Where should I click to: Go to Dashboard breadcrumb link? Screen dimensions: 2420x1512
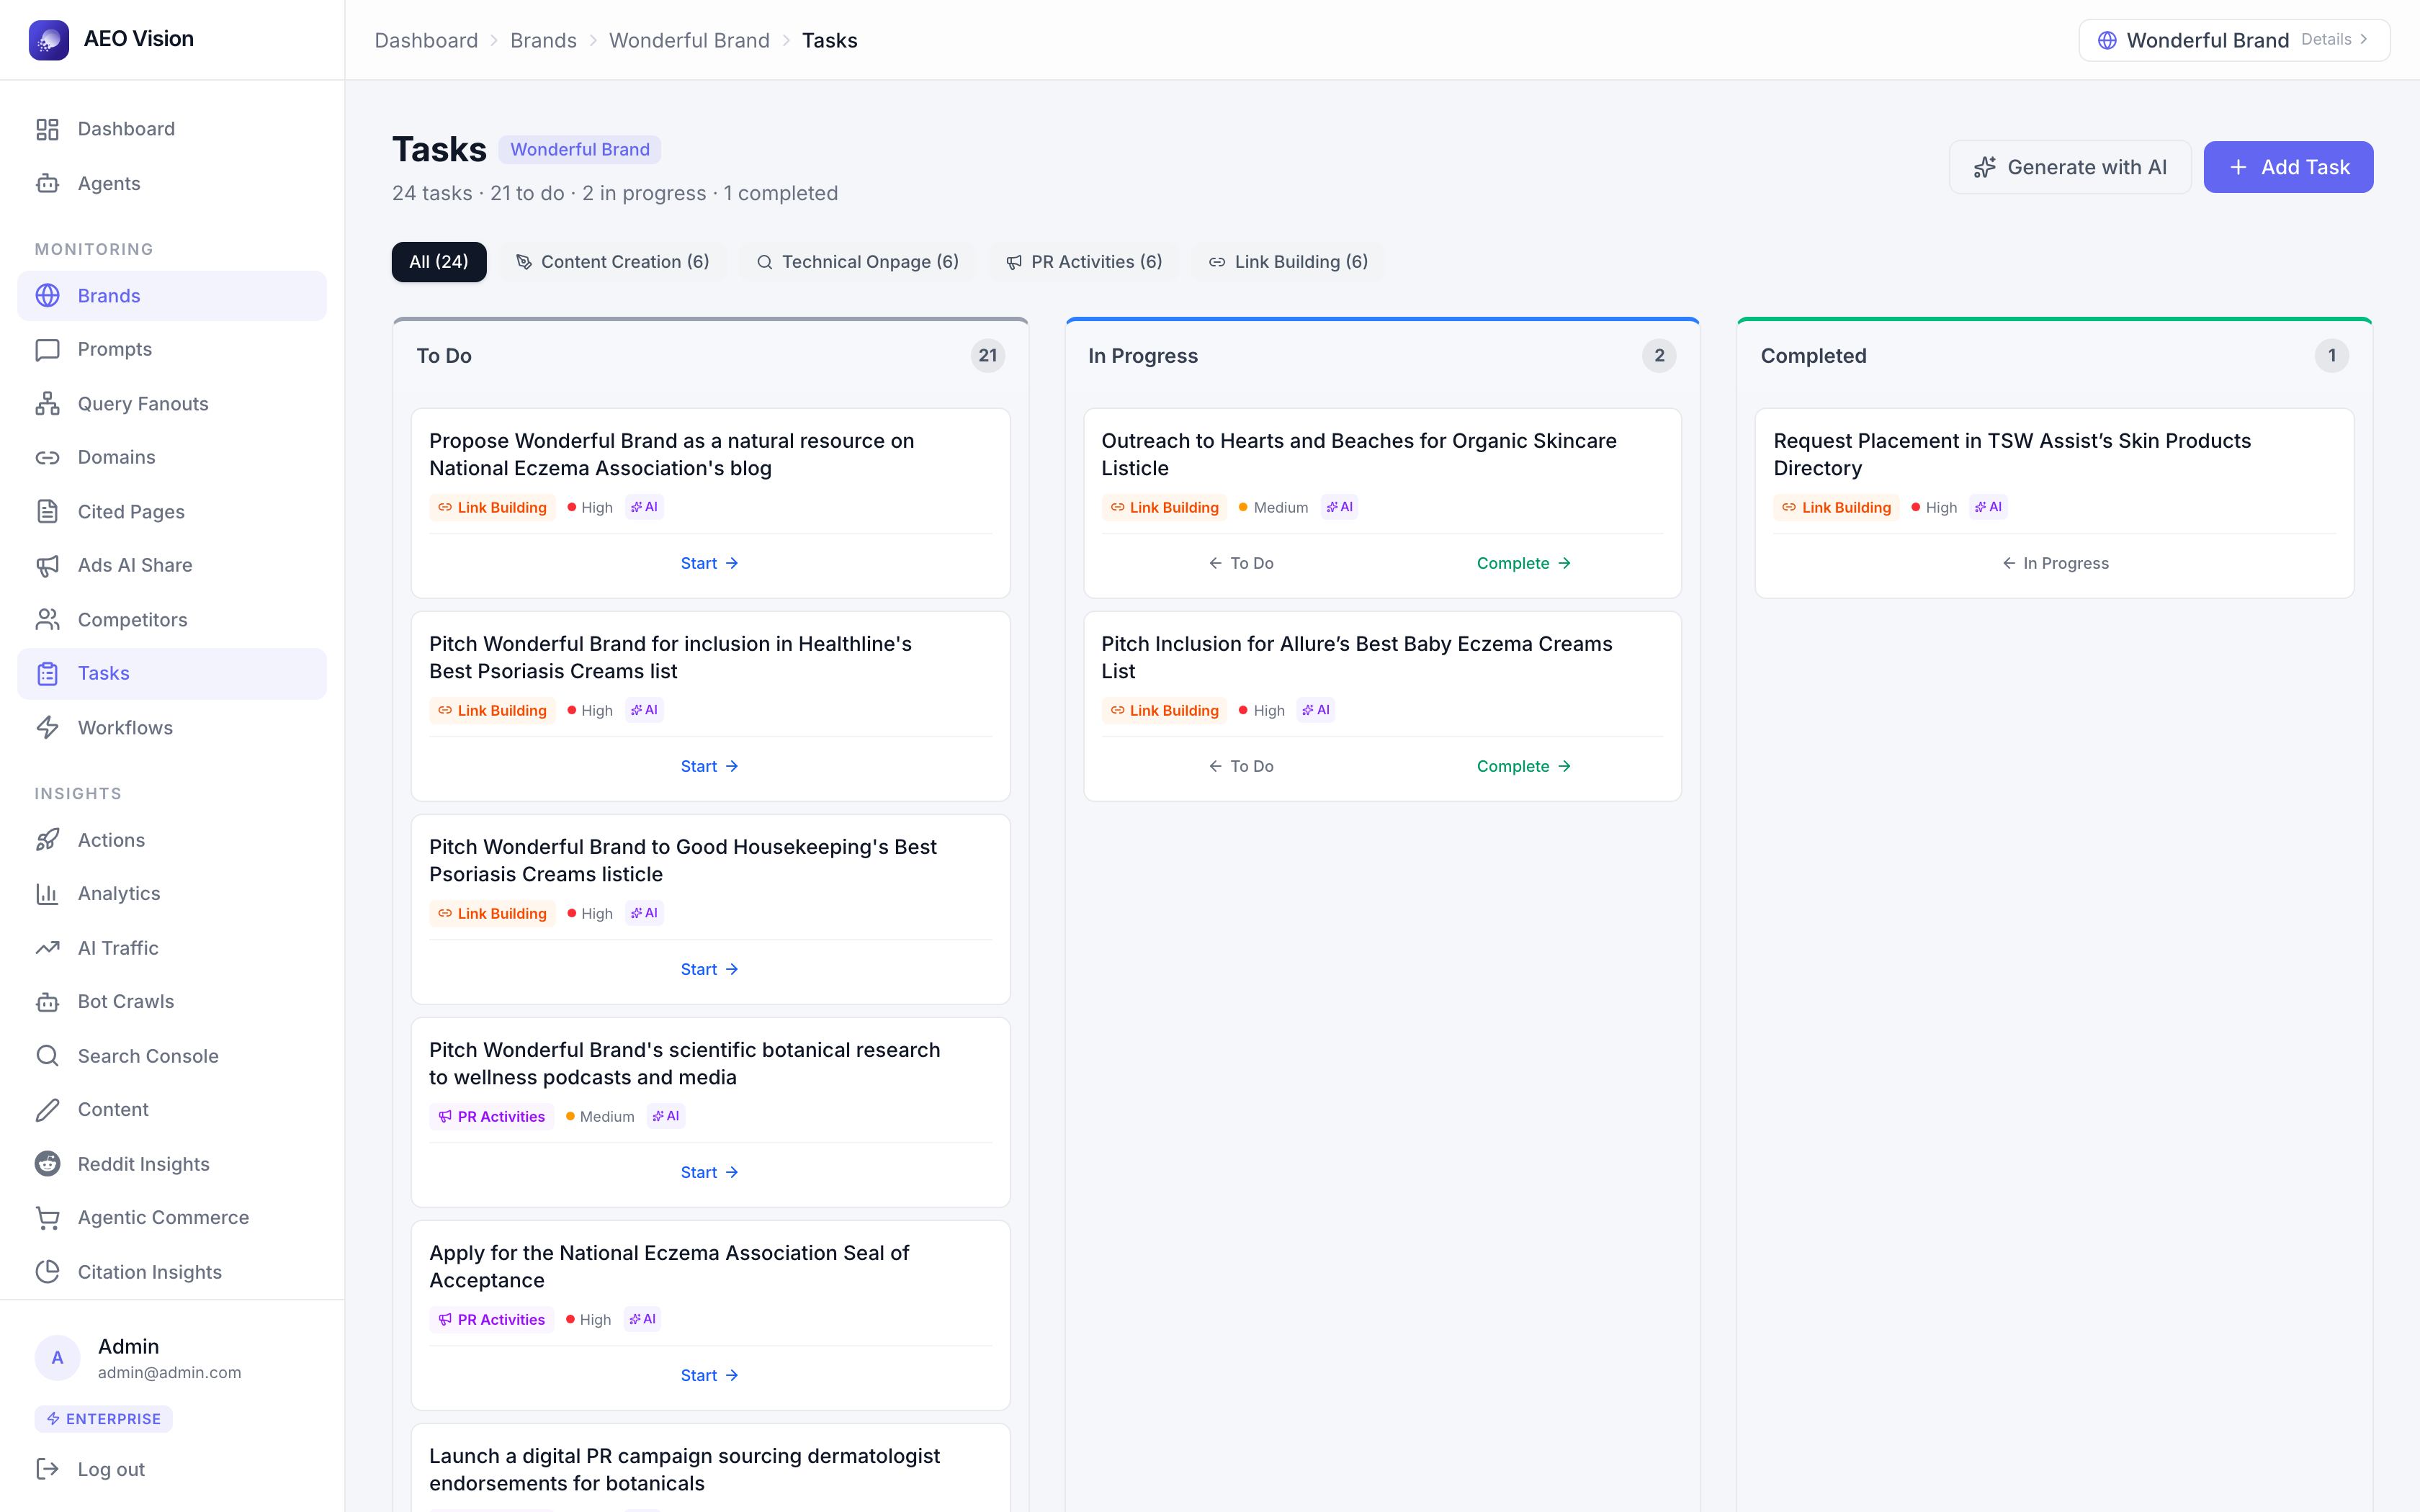coord(426,40)
